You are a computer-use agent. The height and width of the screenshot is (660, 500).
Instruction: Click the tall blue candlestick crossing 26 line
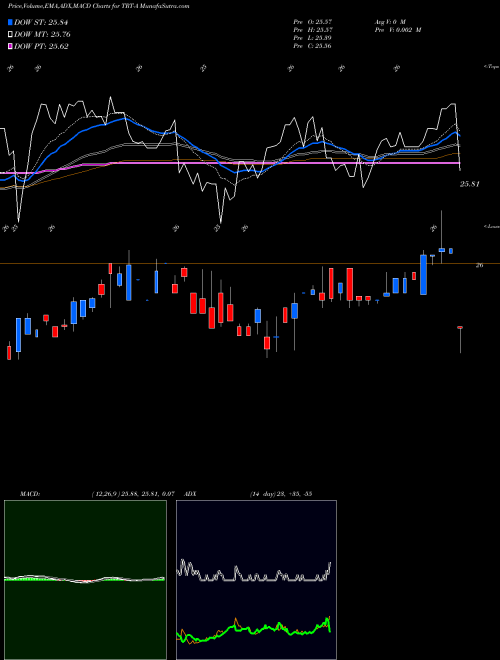coord(423,274)
